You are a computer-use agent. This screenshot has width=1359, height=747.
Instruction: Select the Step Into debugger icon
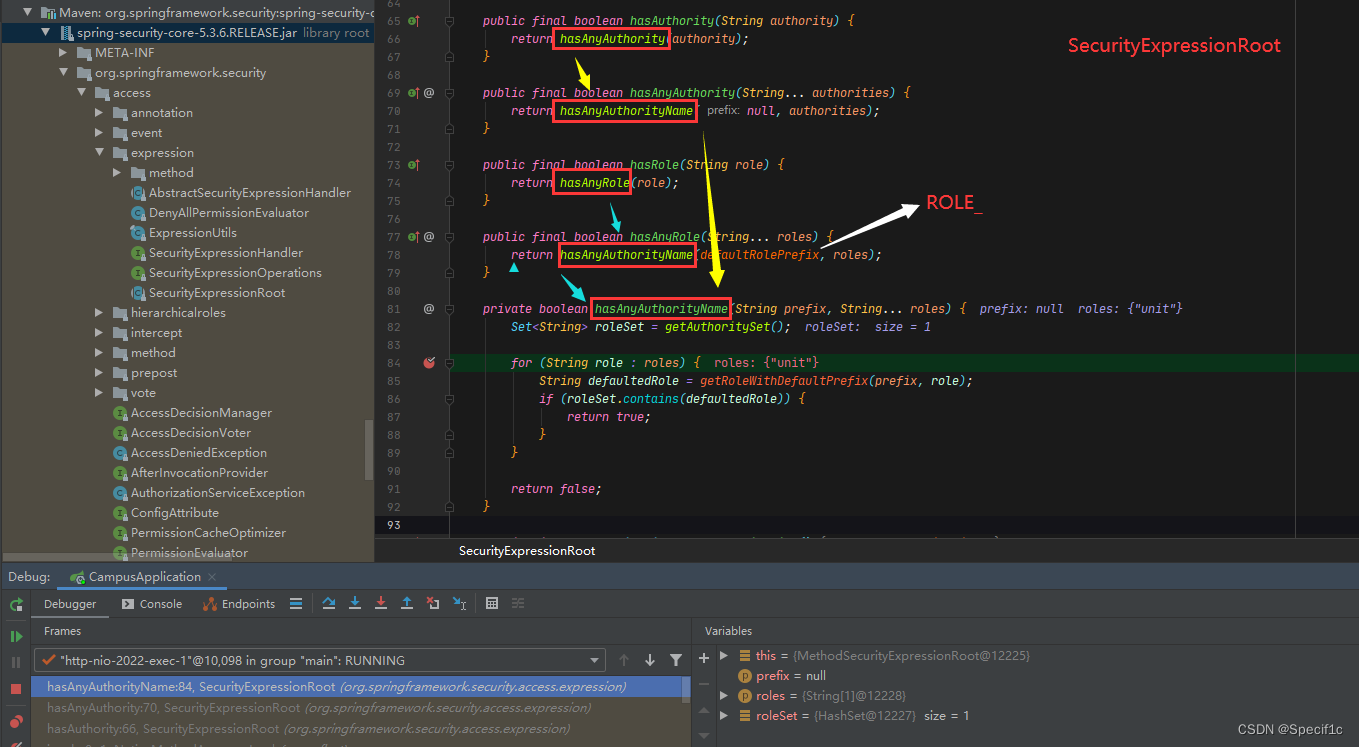coord(355,603)
